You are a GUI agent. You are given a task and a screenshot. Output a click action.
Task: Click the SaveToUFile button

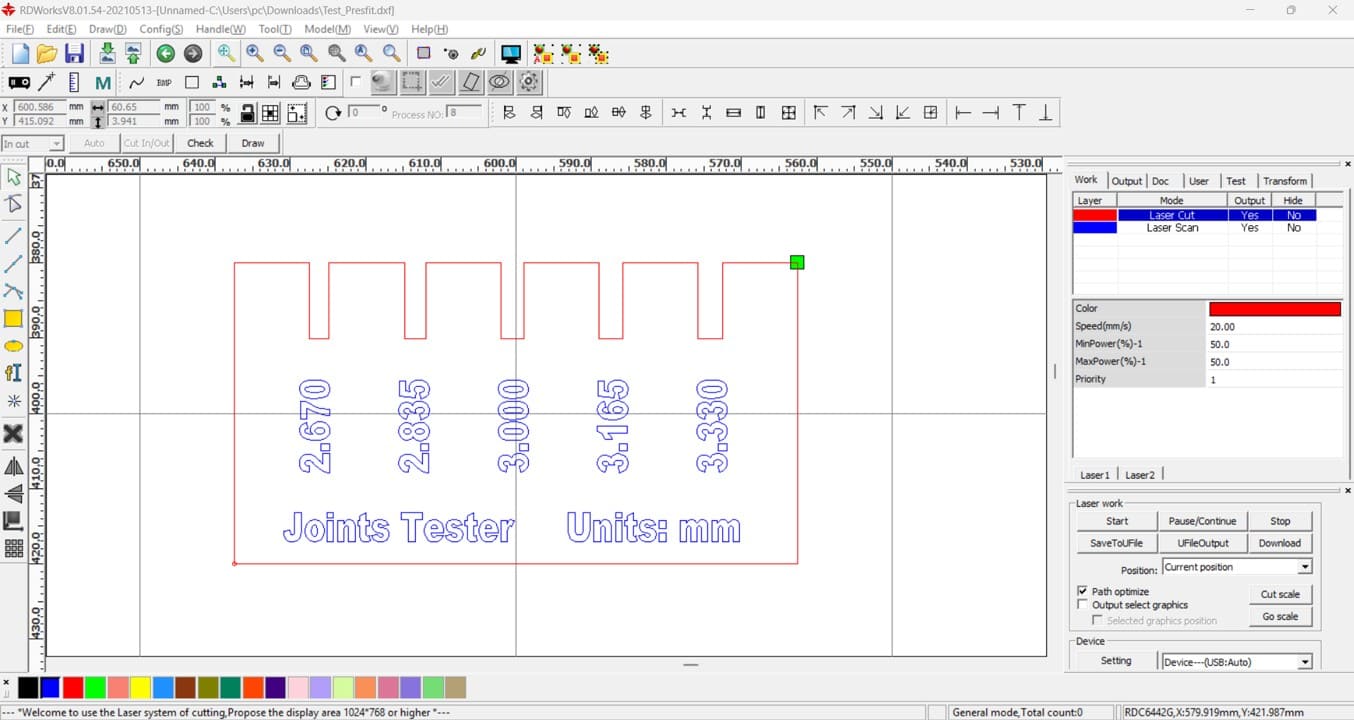point(1116,543)
